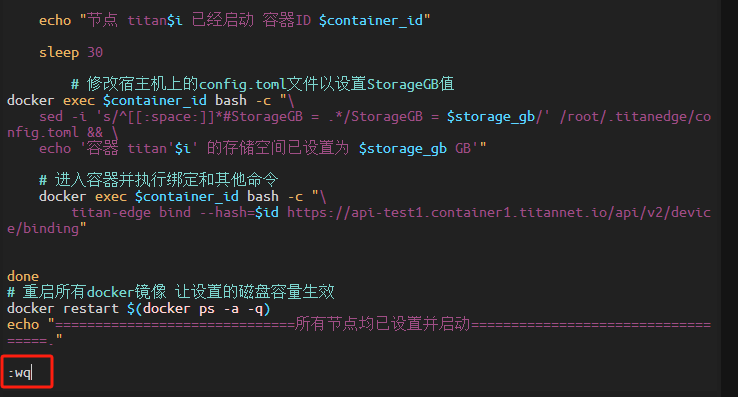Click the $container_id variable in first echo line
Viewport: 738px width, 397px height.
click(370, 20)
